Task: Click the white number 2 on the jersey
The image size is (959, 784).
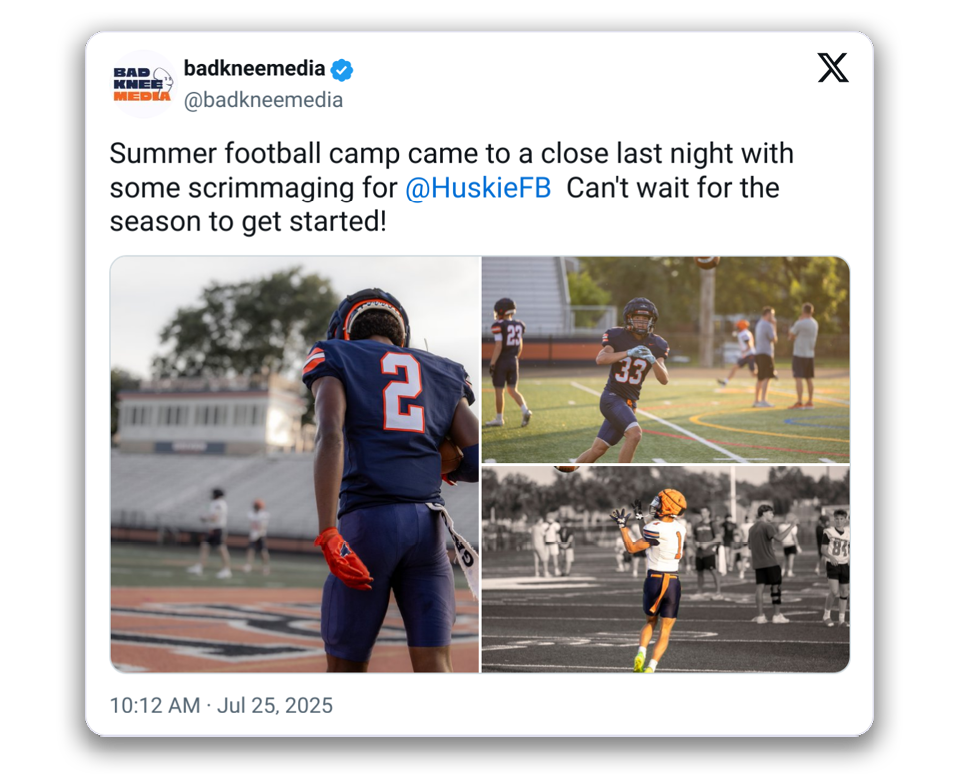Action: click(x=402, y=391)
